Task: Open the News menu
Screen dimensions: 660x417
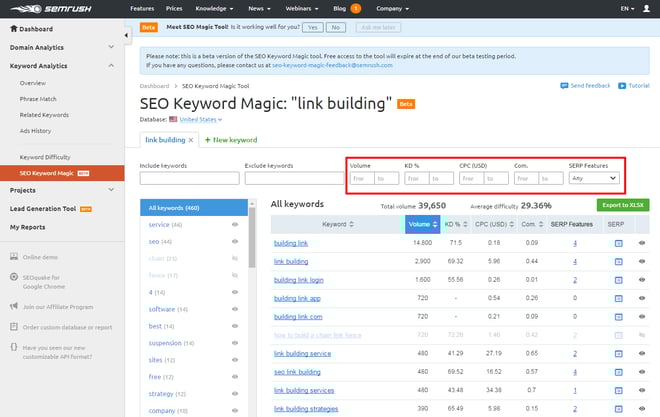Action: tap(259, 8)
